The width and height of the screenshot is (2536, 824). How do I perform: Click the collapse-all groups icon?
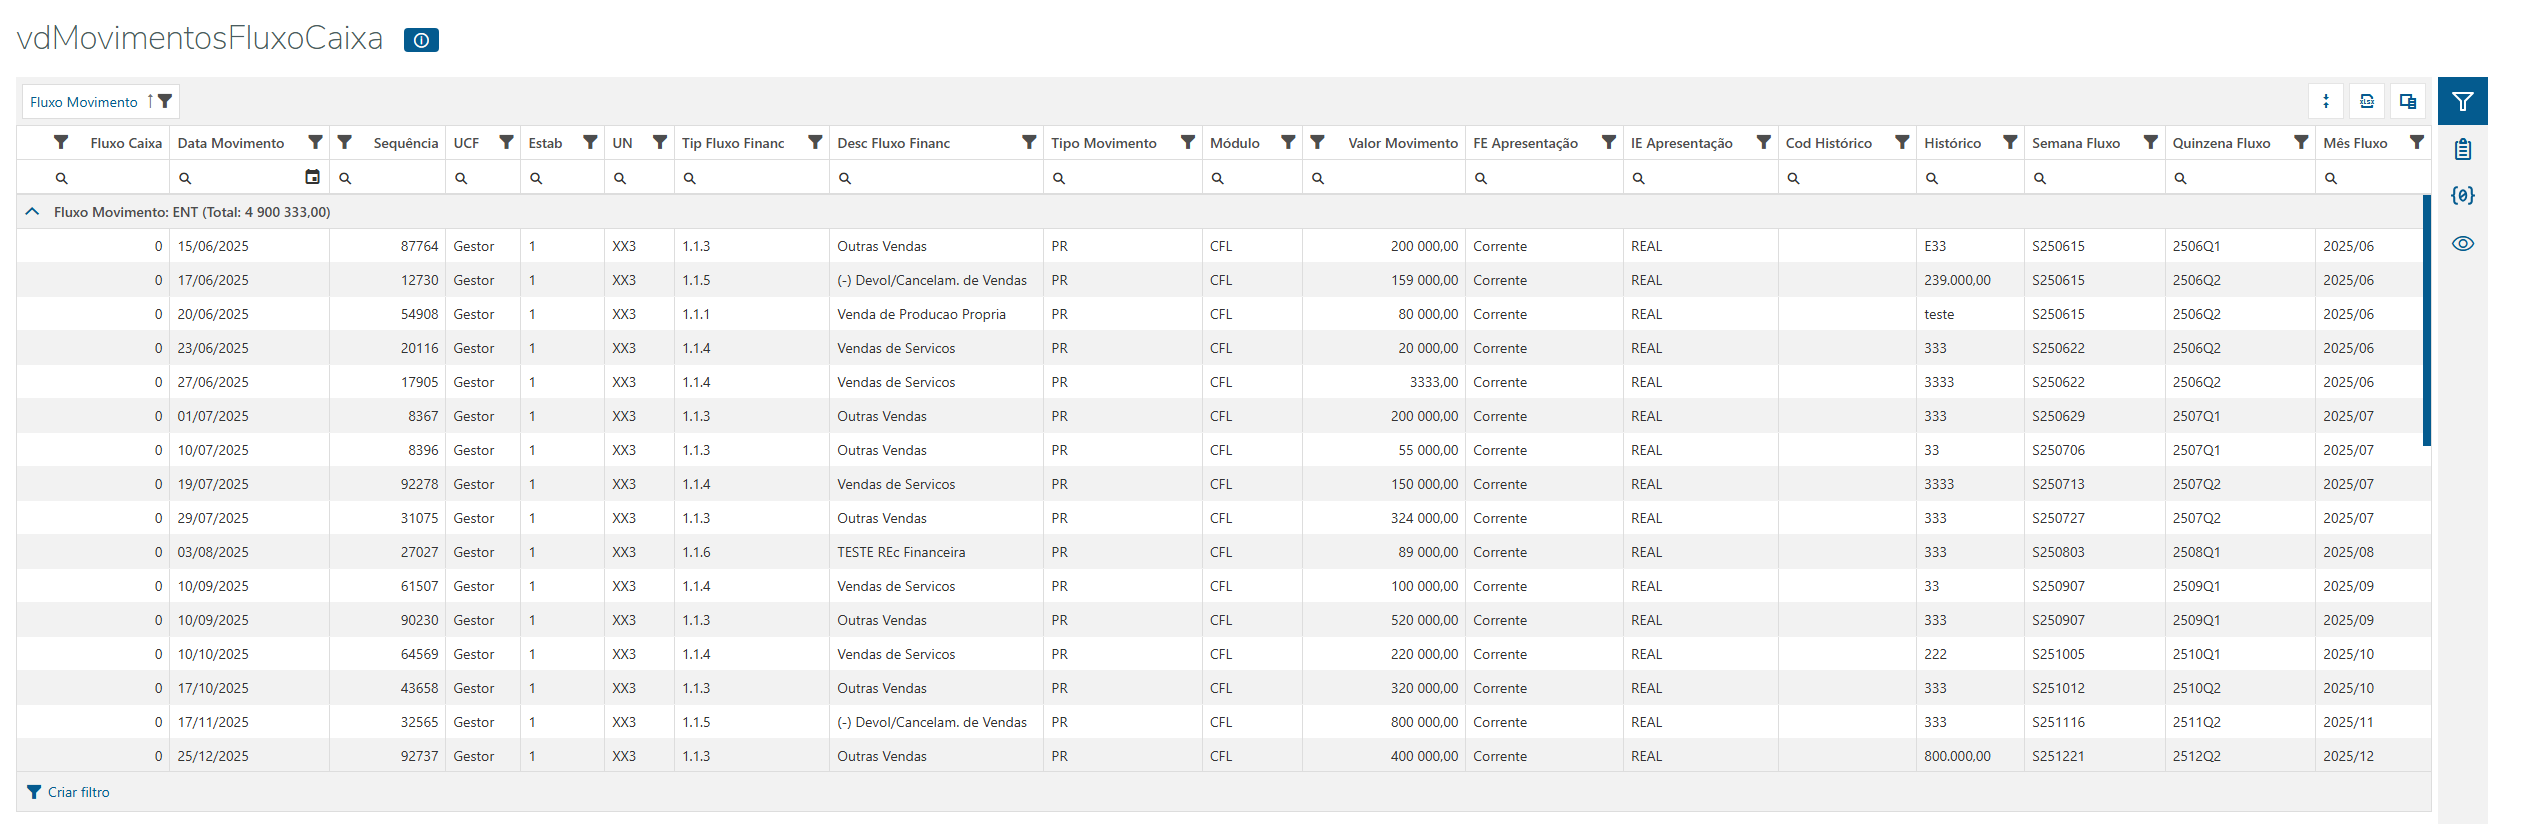coord(2326,101)
